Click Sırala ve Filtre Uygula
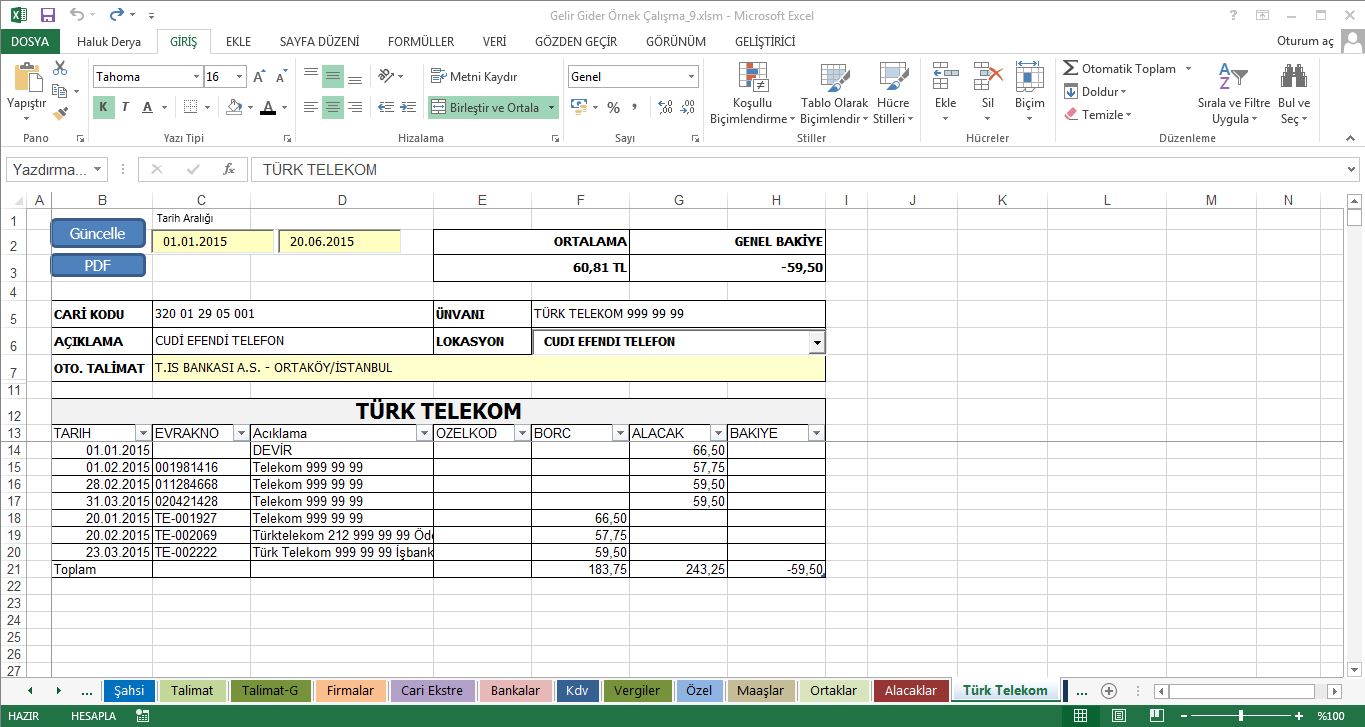Image resolution: width=1365 pixels, height=727 pixels. (x=1233, y=93)
